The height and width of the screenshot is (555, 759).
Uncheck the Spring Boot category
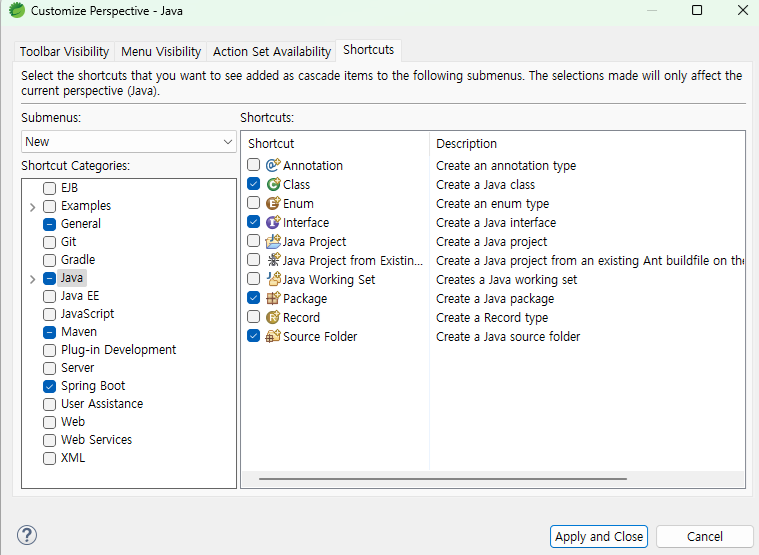[x=49, y=386]
